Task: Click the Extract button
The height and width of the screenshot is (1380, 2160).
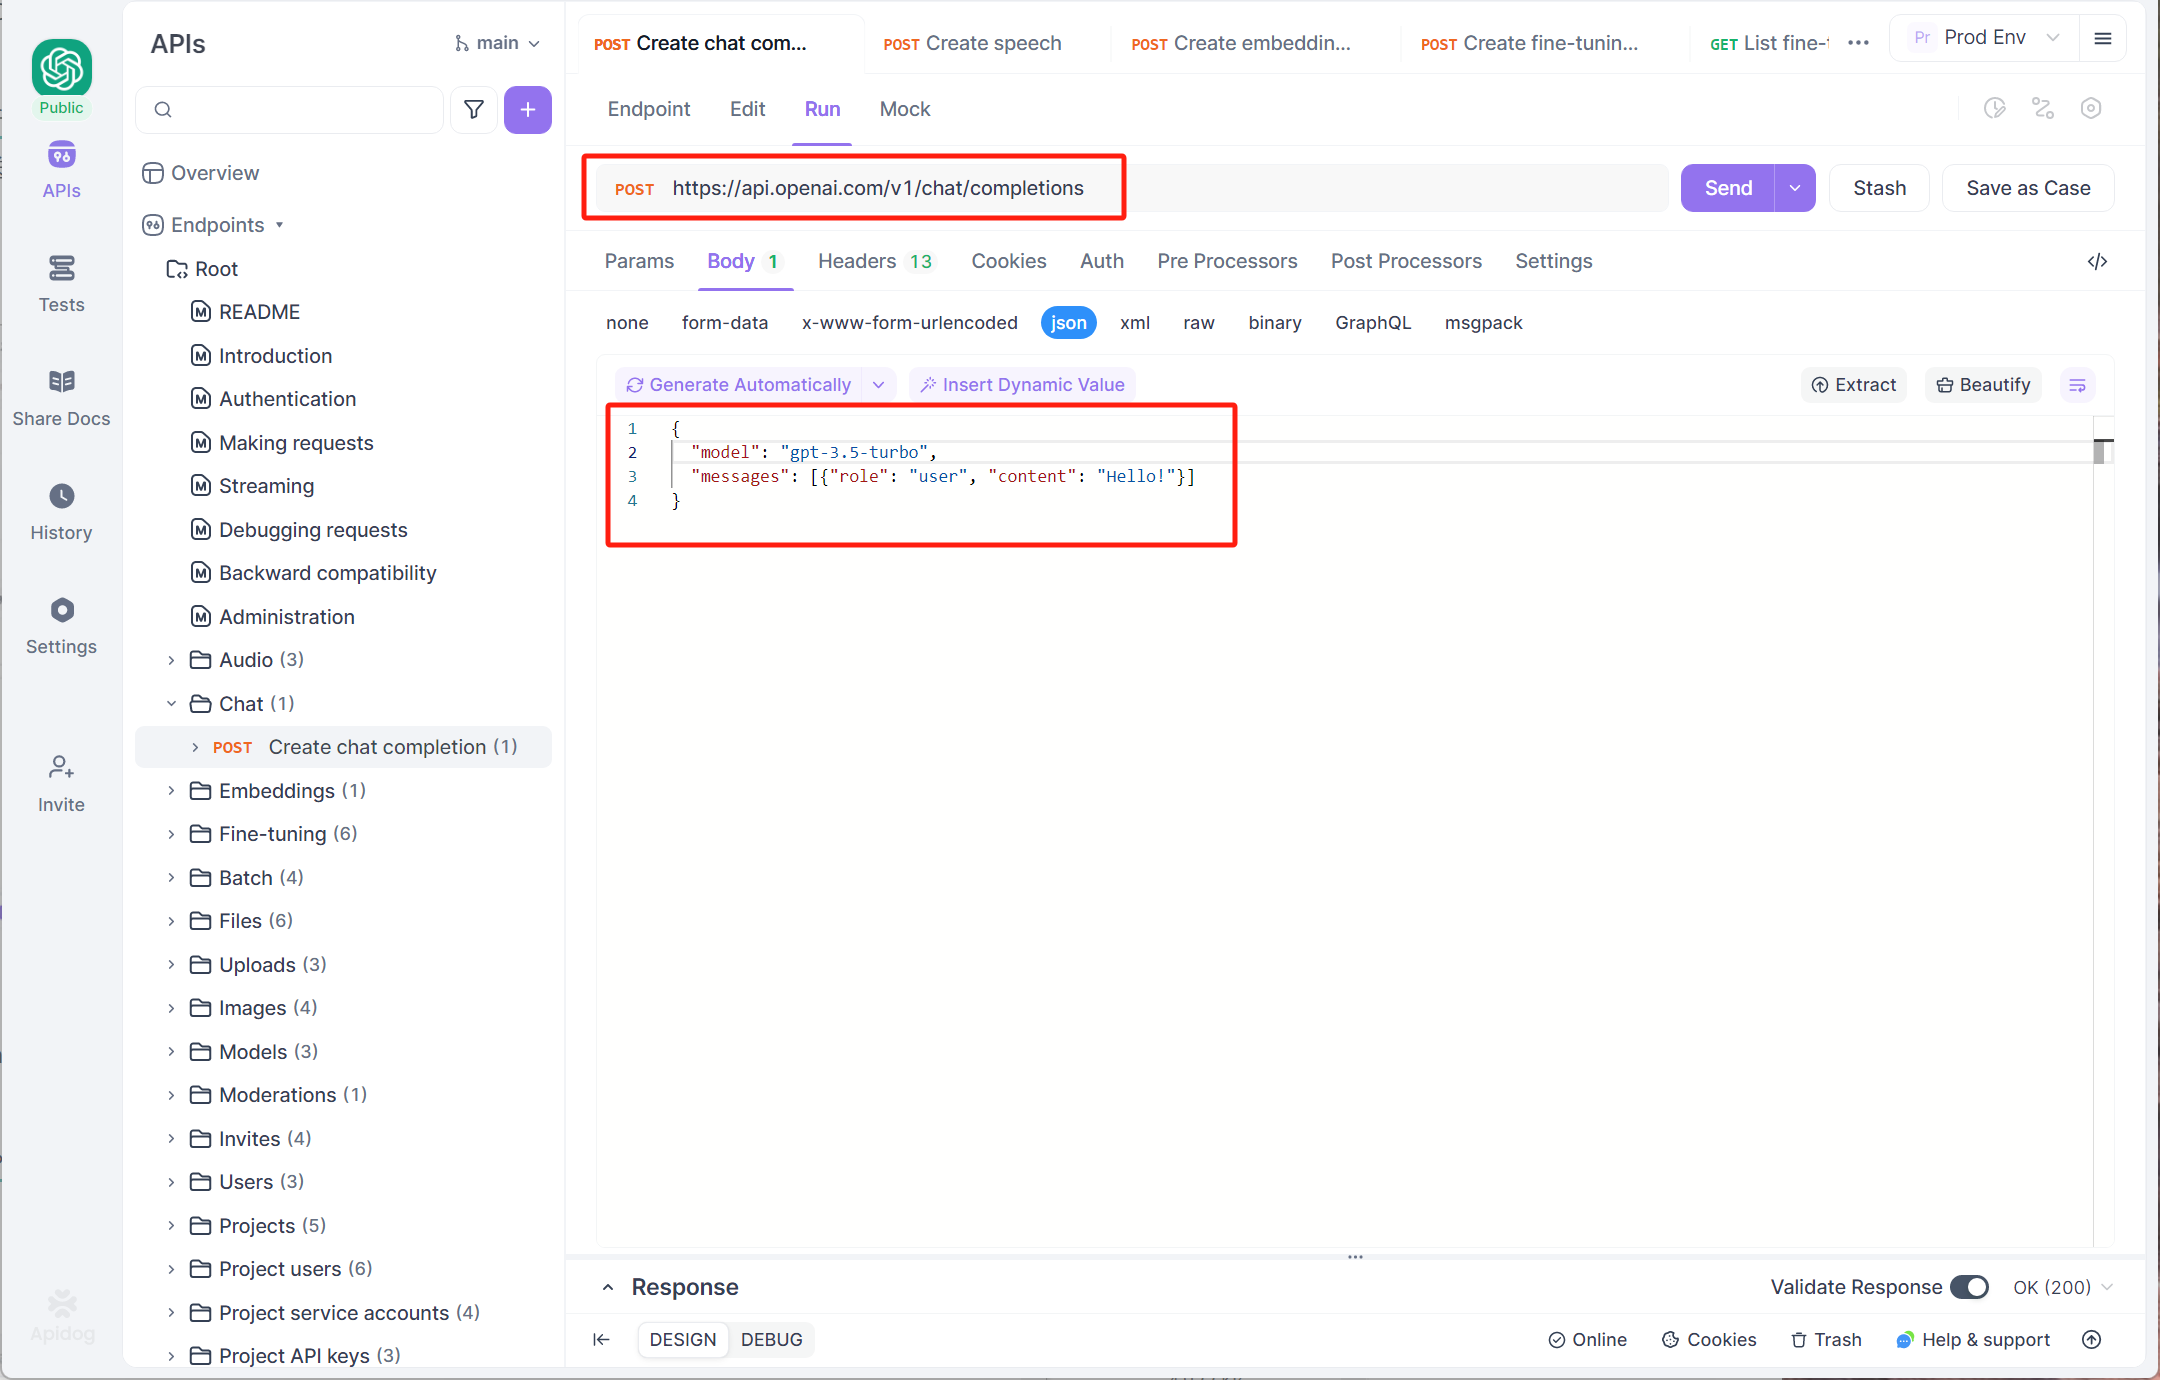Action: point(1854,385)
